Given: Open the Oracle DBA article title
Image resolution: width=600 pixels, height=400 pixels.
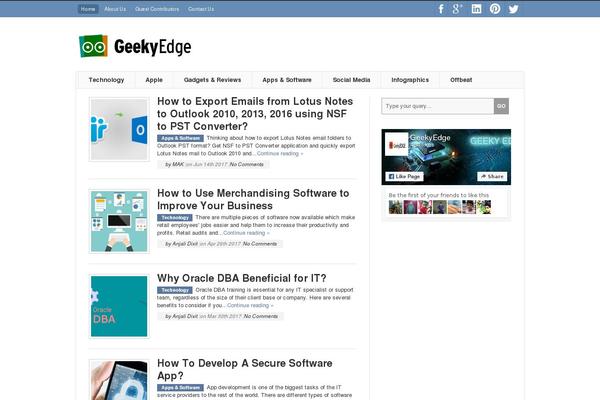Looking at the screenshot, I should pos(242,278).
